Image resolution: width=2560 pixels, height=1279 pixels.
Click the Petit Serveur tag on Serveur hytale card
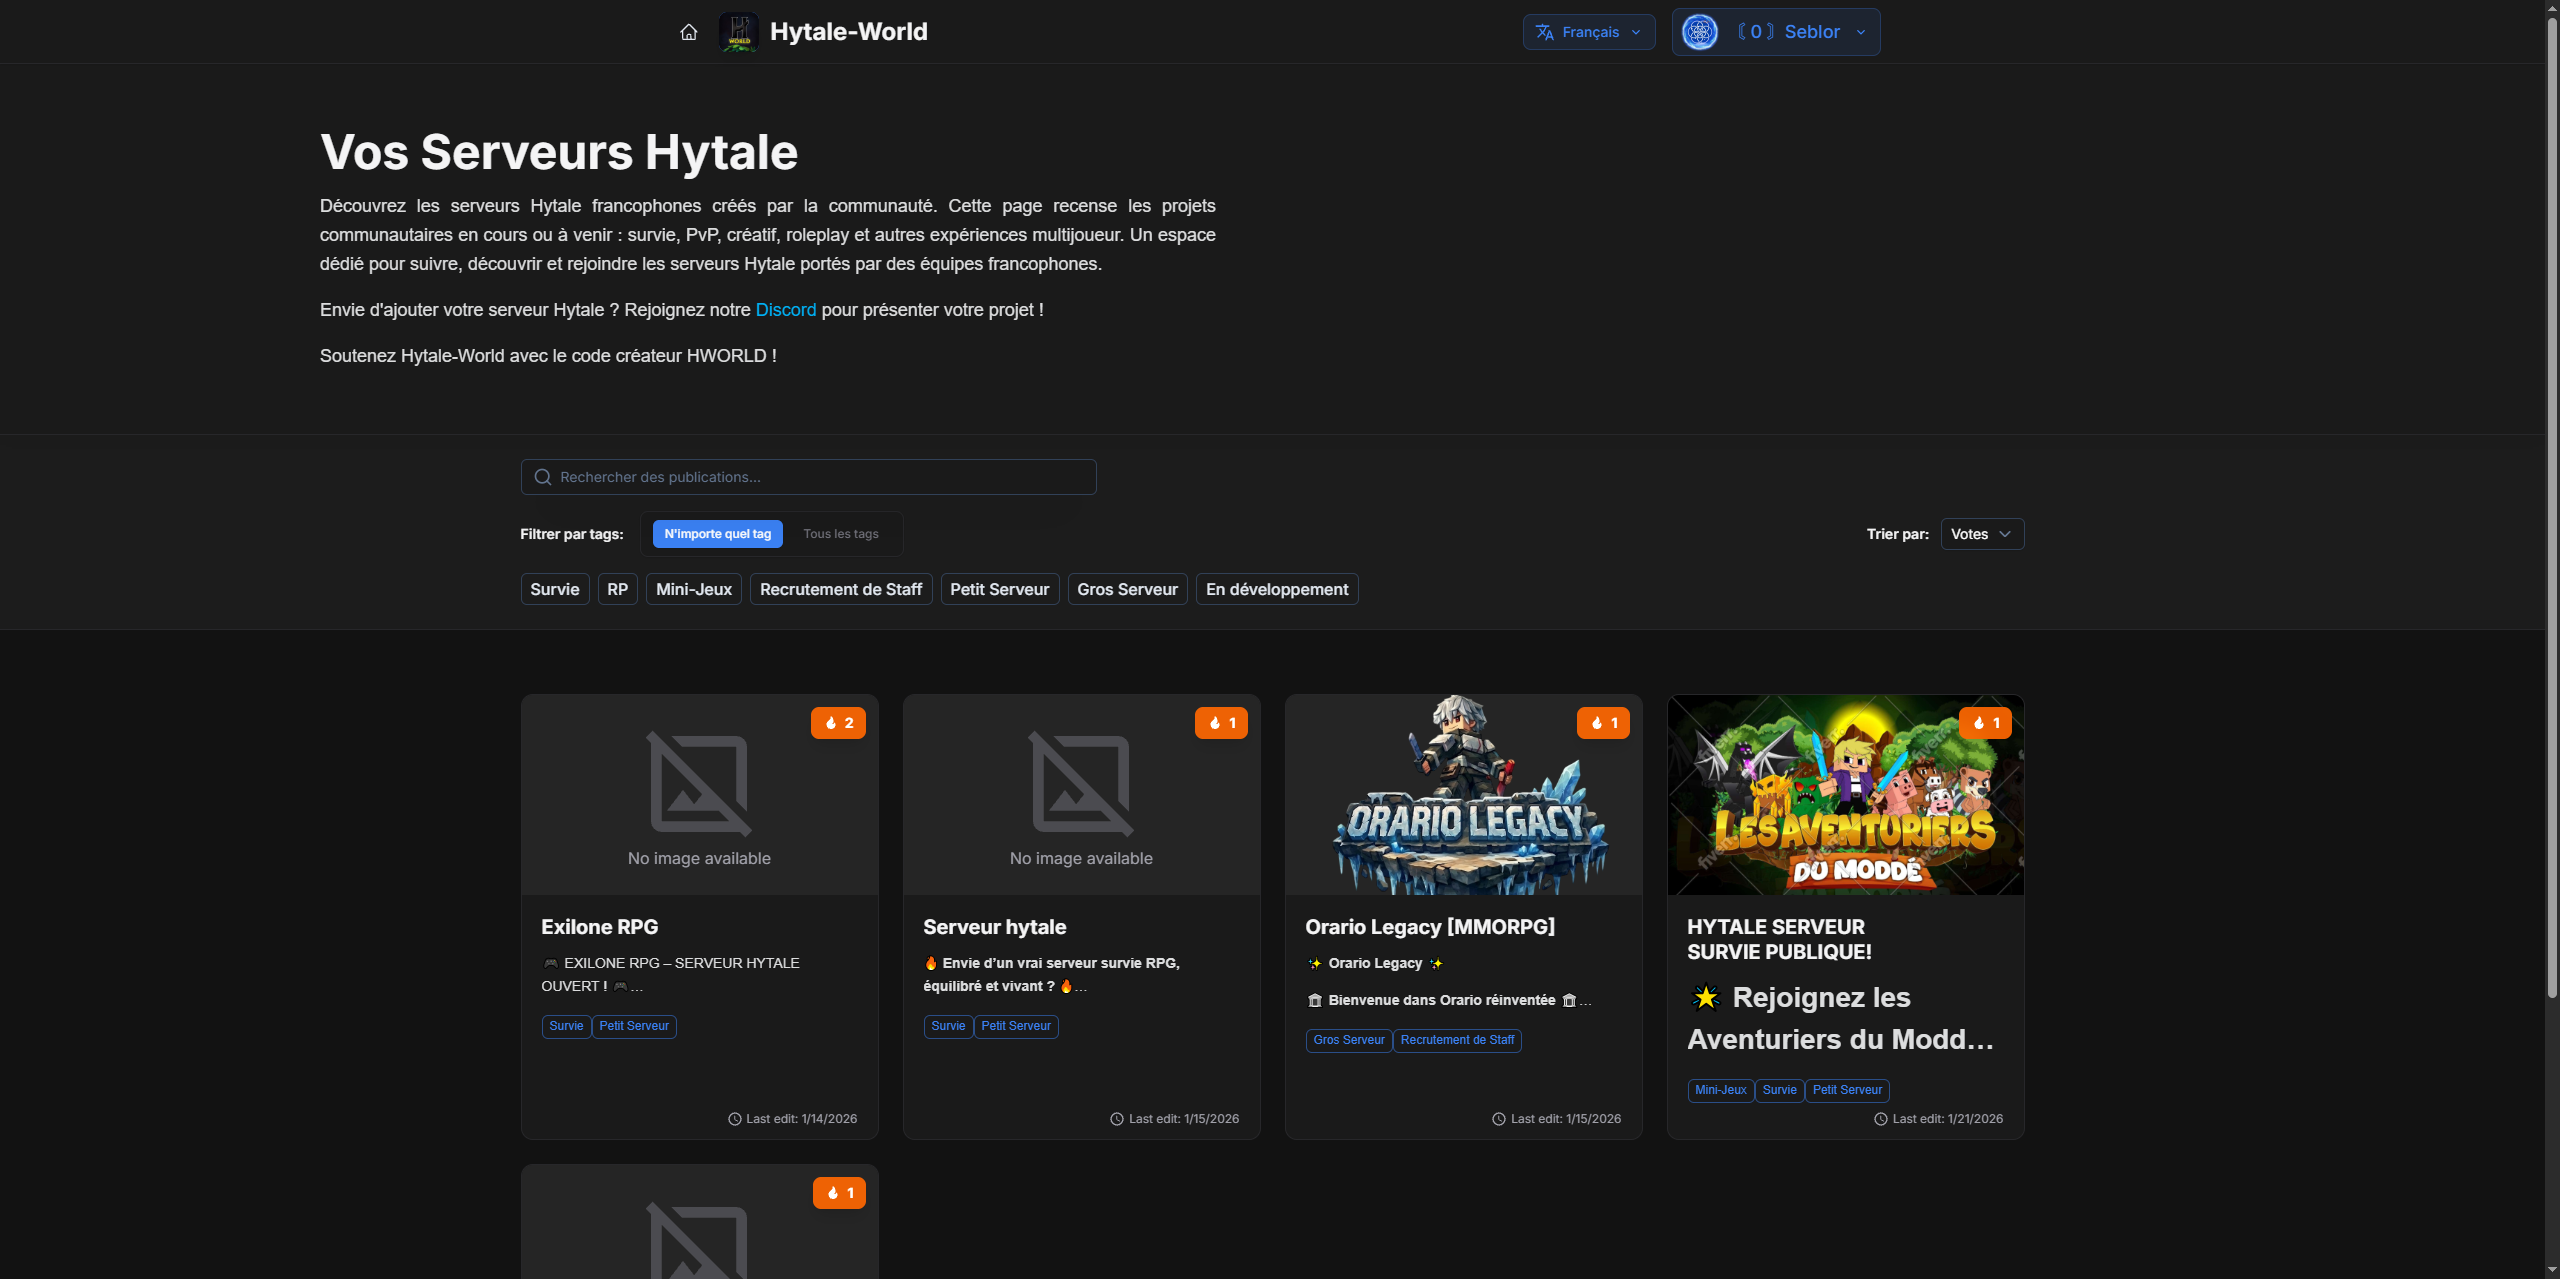(x=1016, y=1026)
